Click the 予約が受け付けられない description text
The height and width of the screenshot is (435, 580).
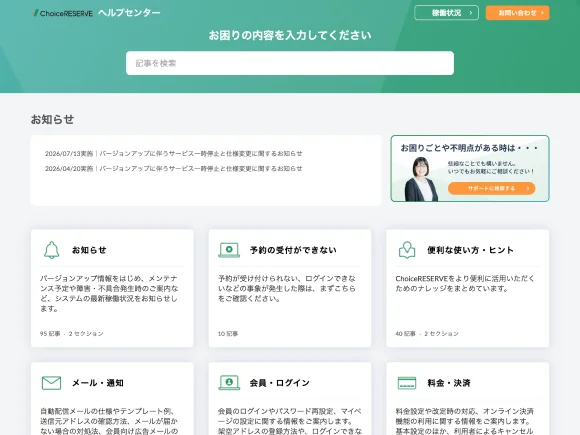coord(287,289)
